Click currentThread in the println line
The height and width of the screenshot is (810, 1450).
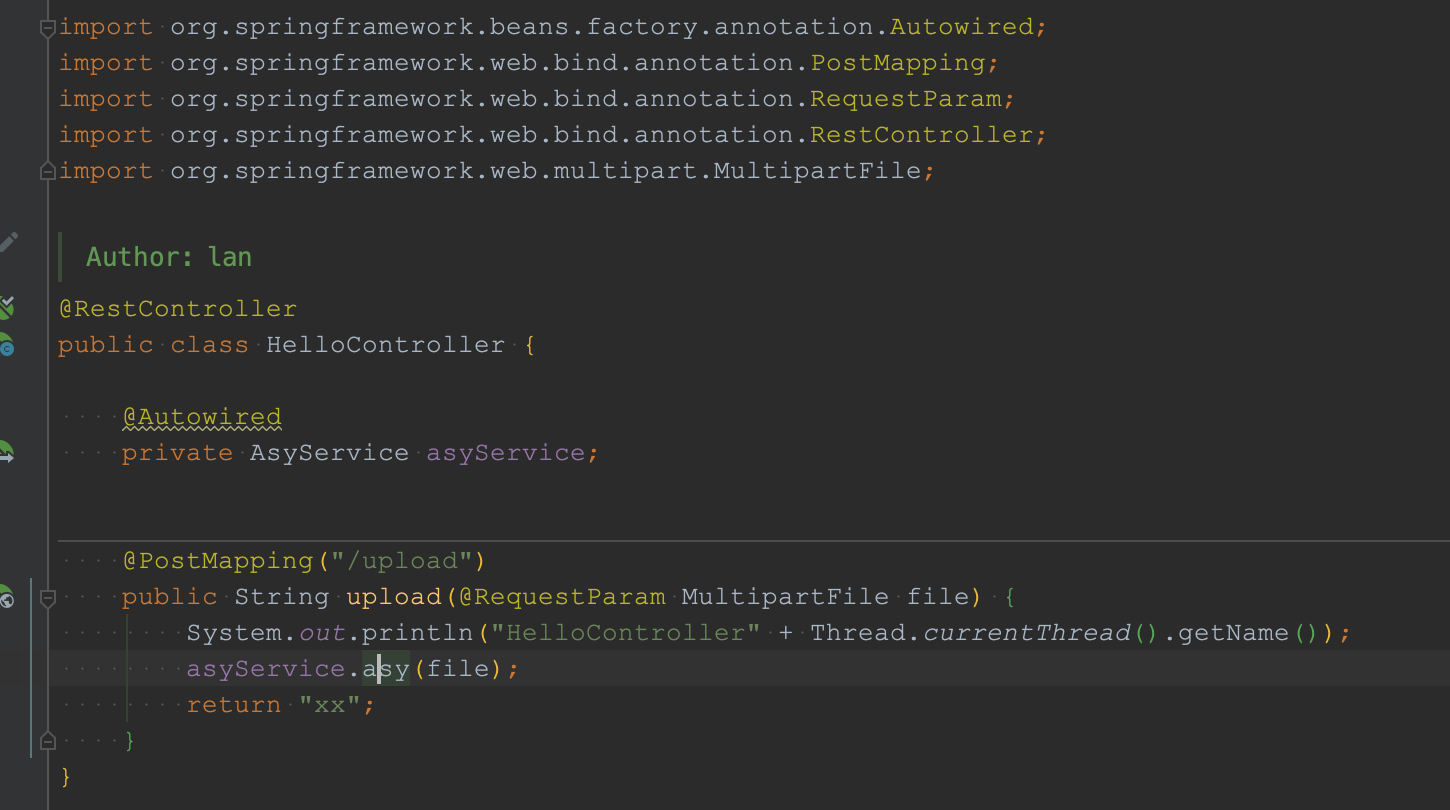1026,633
